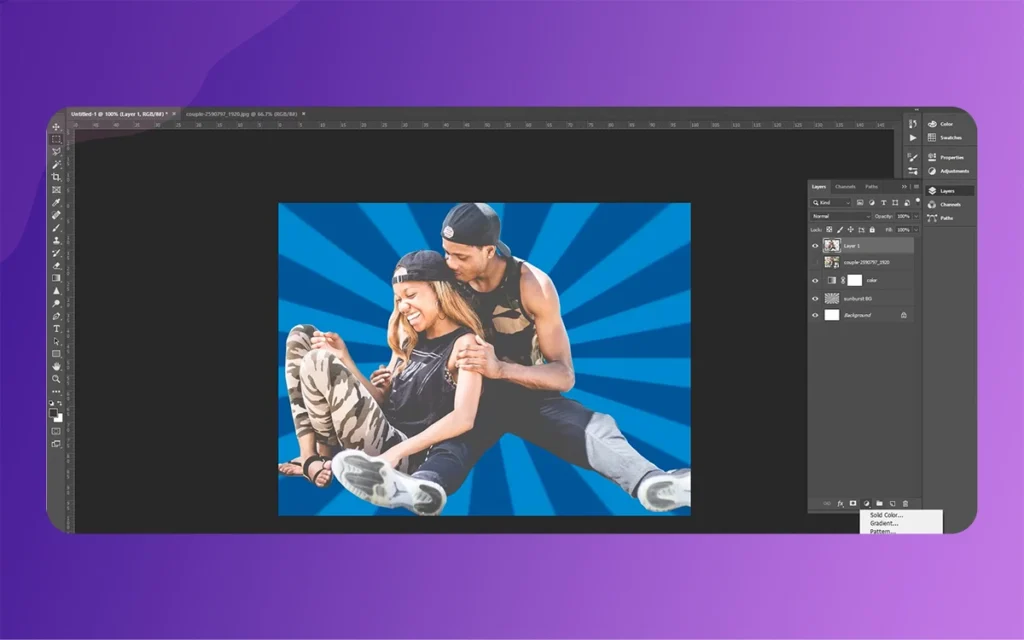
Task: Choose the Hand tool
Action: (x=56, y=366)
